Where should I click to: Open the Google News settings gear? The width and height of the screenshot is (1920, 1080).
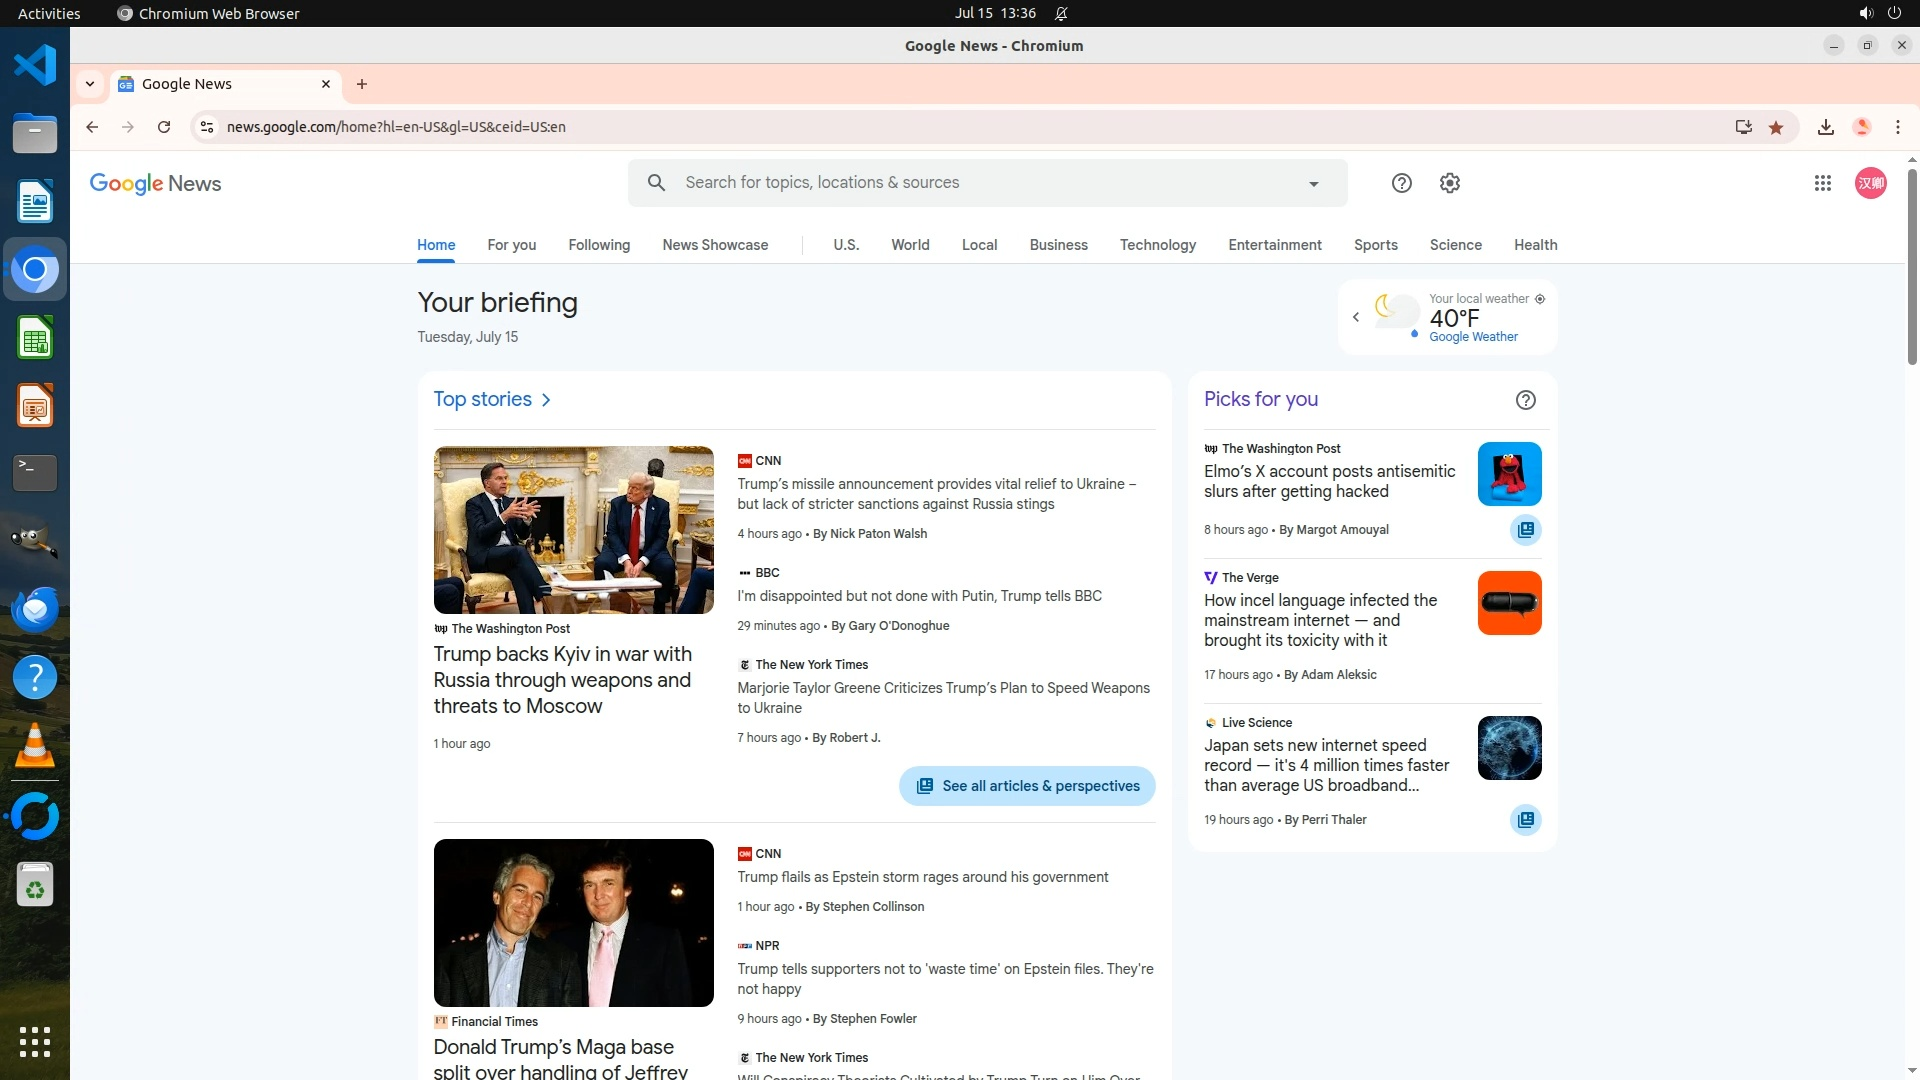(1449, 183)
